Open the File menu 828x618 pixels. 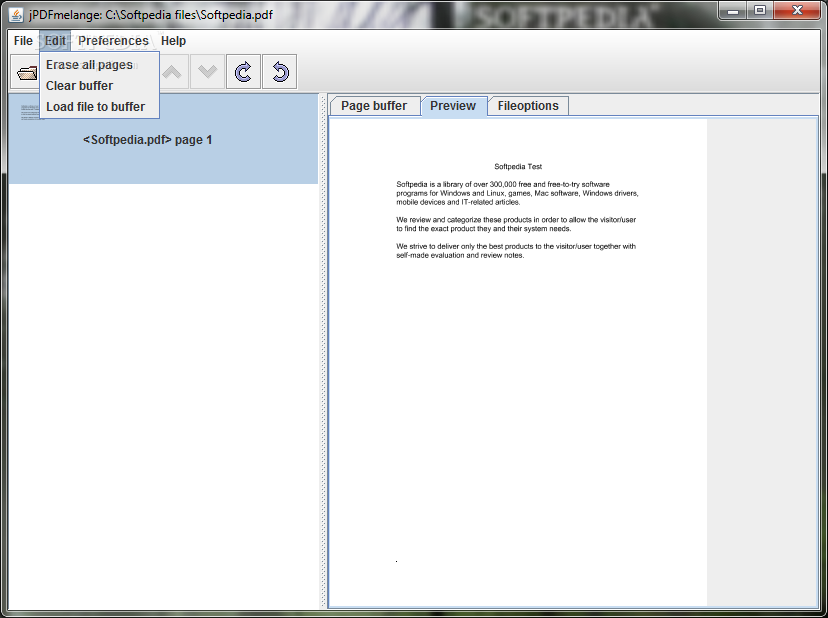pyautogui.click(x=23, y=41)
